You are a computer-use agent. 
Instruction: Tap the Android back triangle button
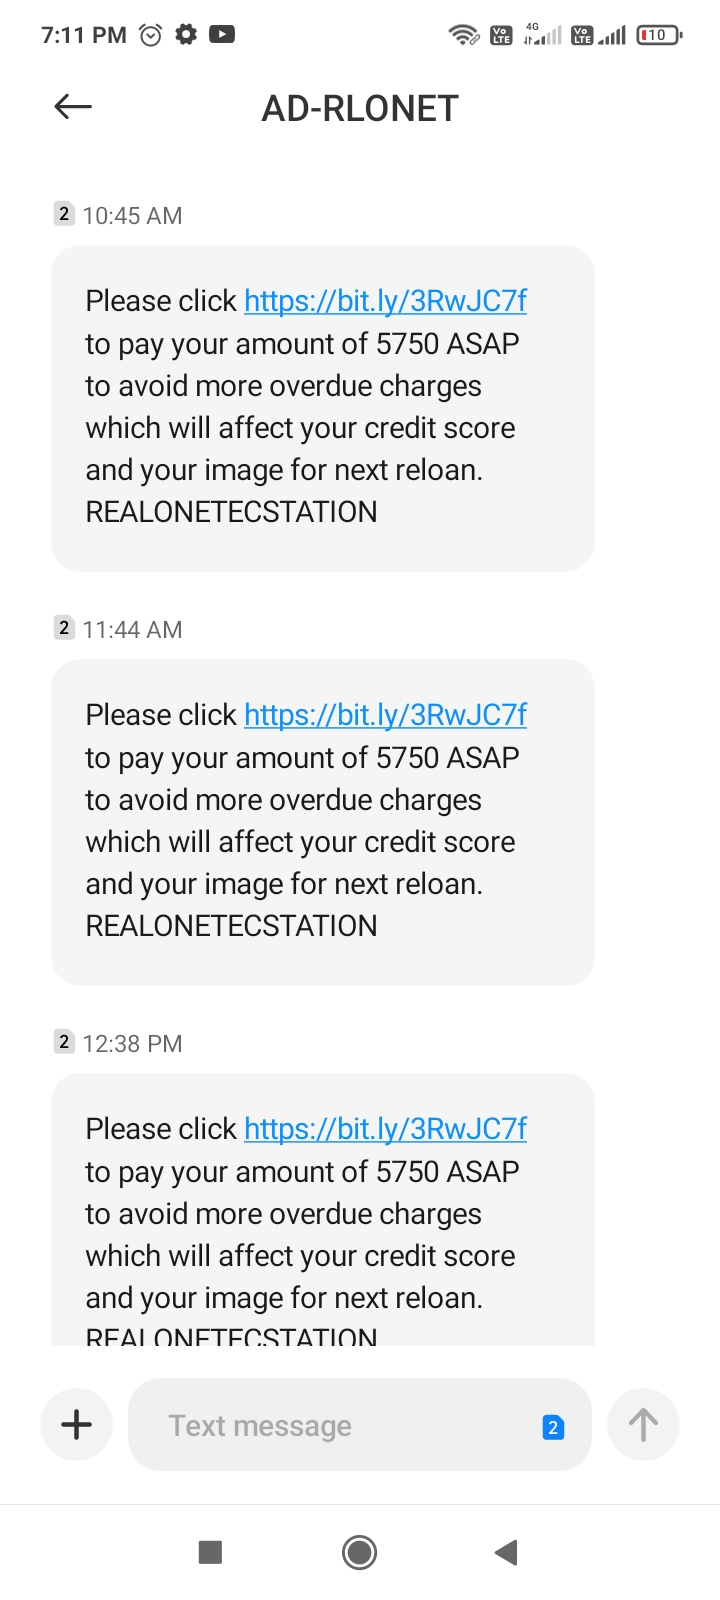506,1552
